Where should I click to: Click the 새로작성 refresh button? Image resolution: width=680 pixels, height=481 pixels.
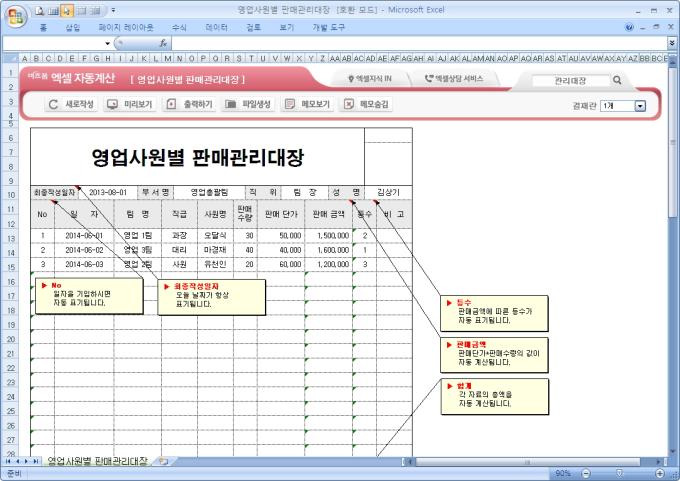(71, 104)
